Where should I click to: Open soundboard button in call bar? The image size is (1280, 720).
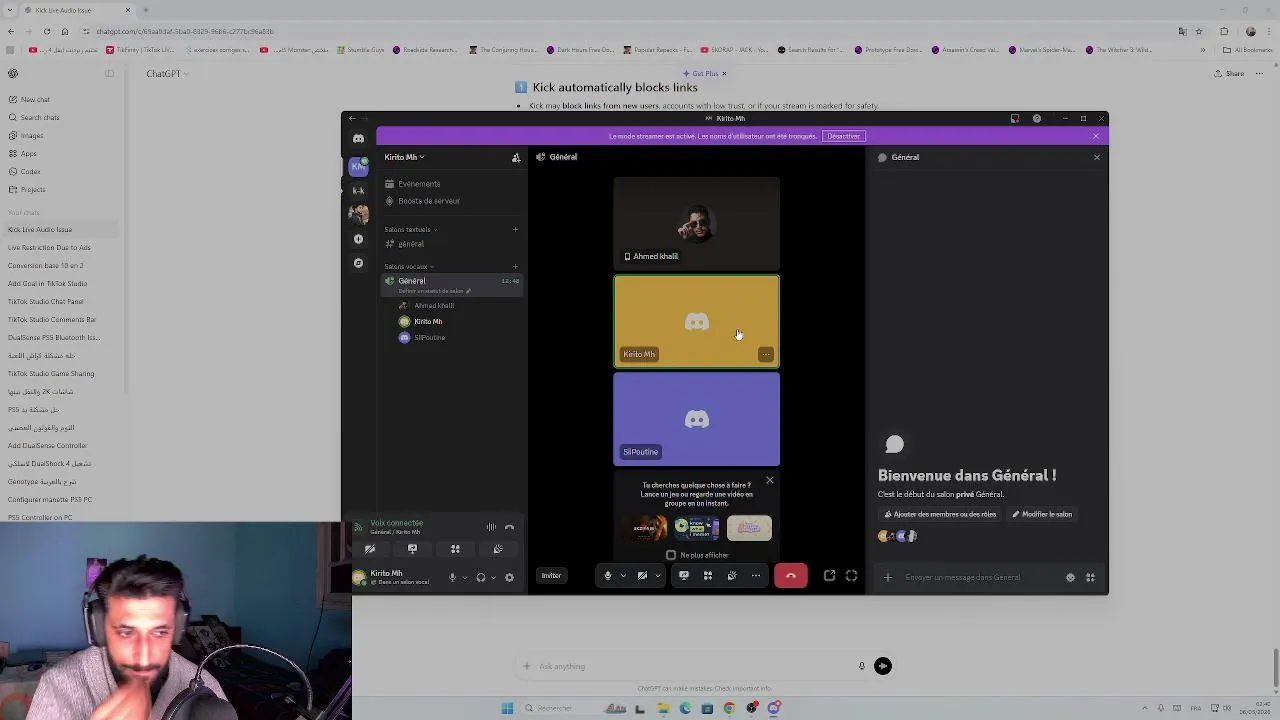(732, 576)
